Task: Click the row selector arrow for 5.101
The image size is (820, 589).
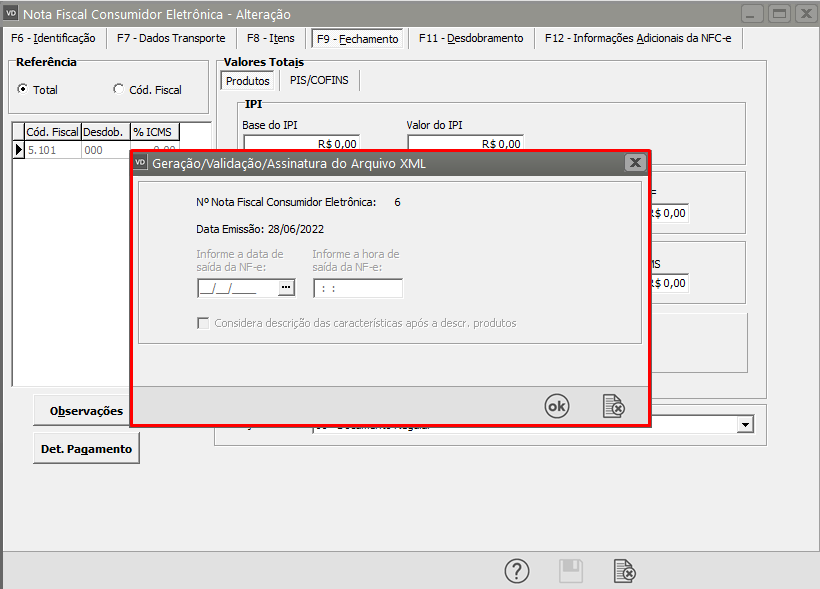Action: pos(18,150)
